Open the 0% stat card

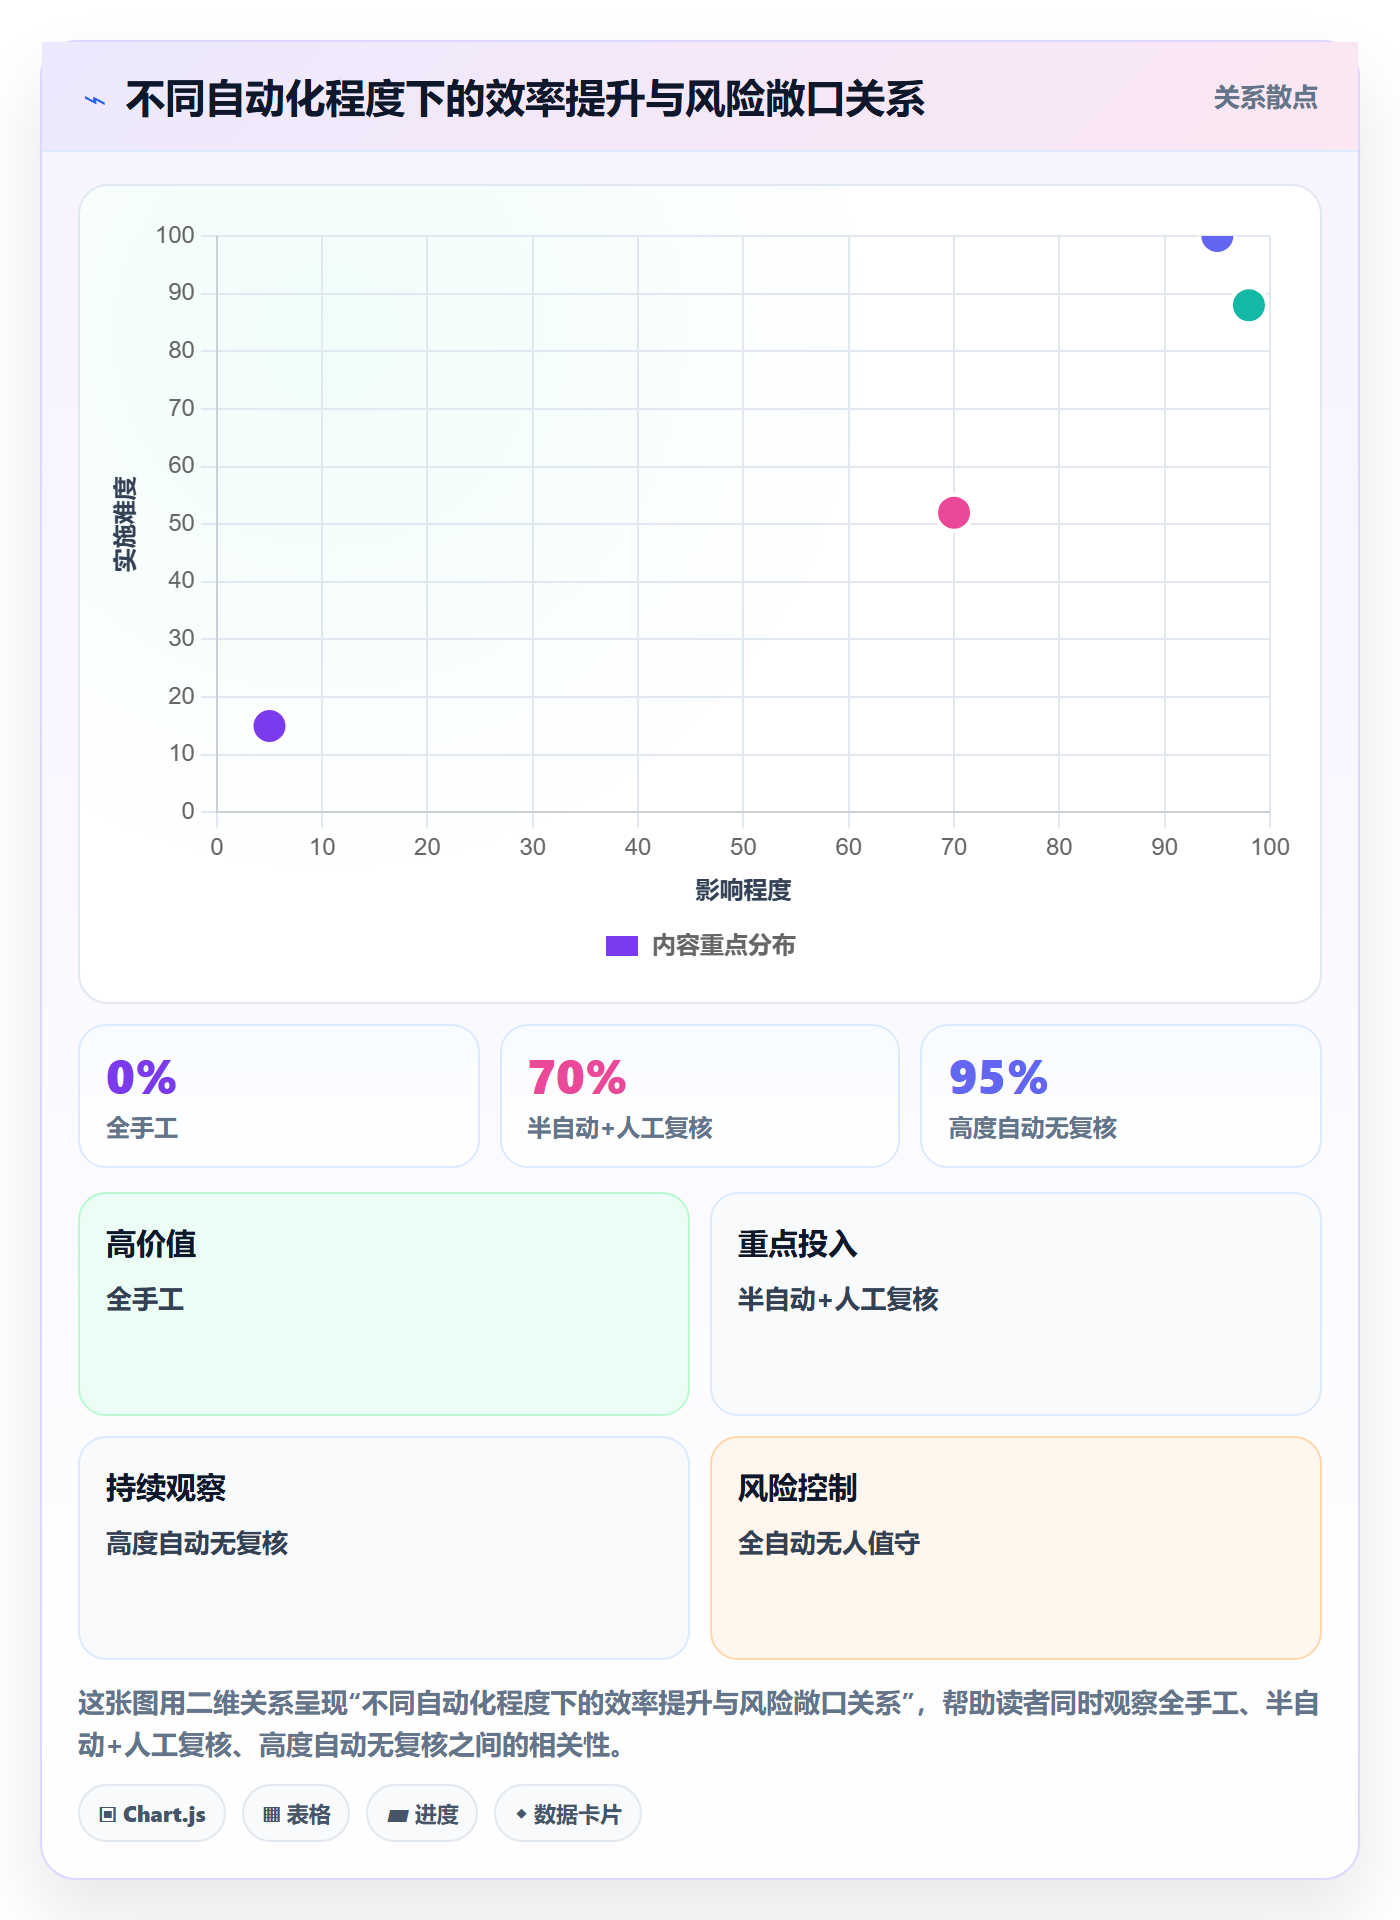coord(279,1096)
